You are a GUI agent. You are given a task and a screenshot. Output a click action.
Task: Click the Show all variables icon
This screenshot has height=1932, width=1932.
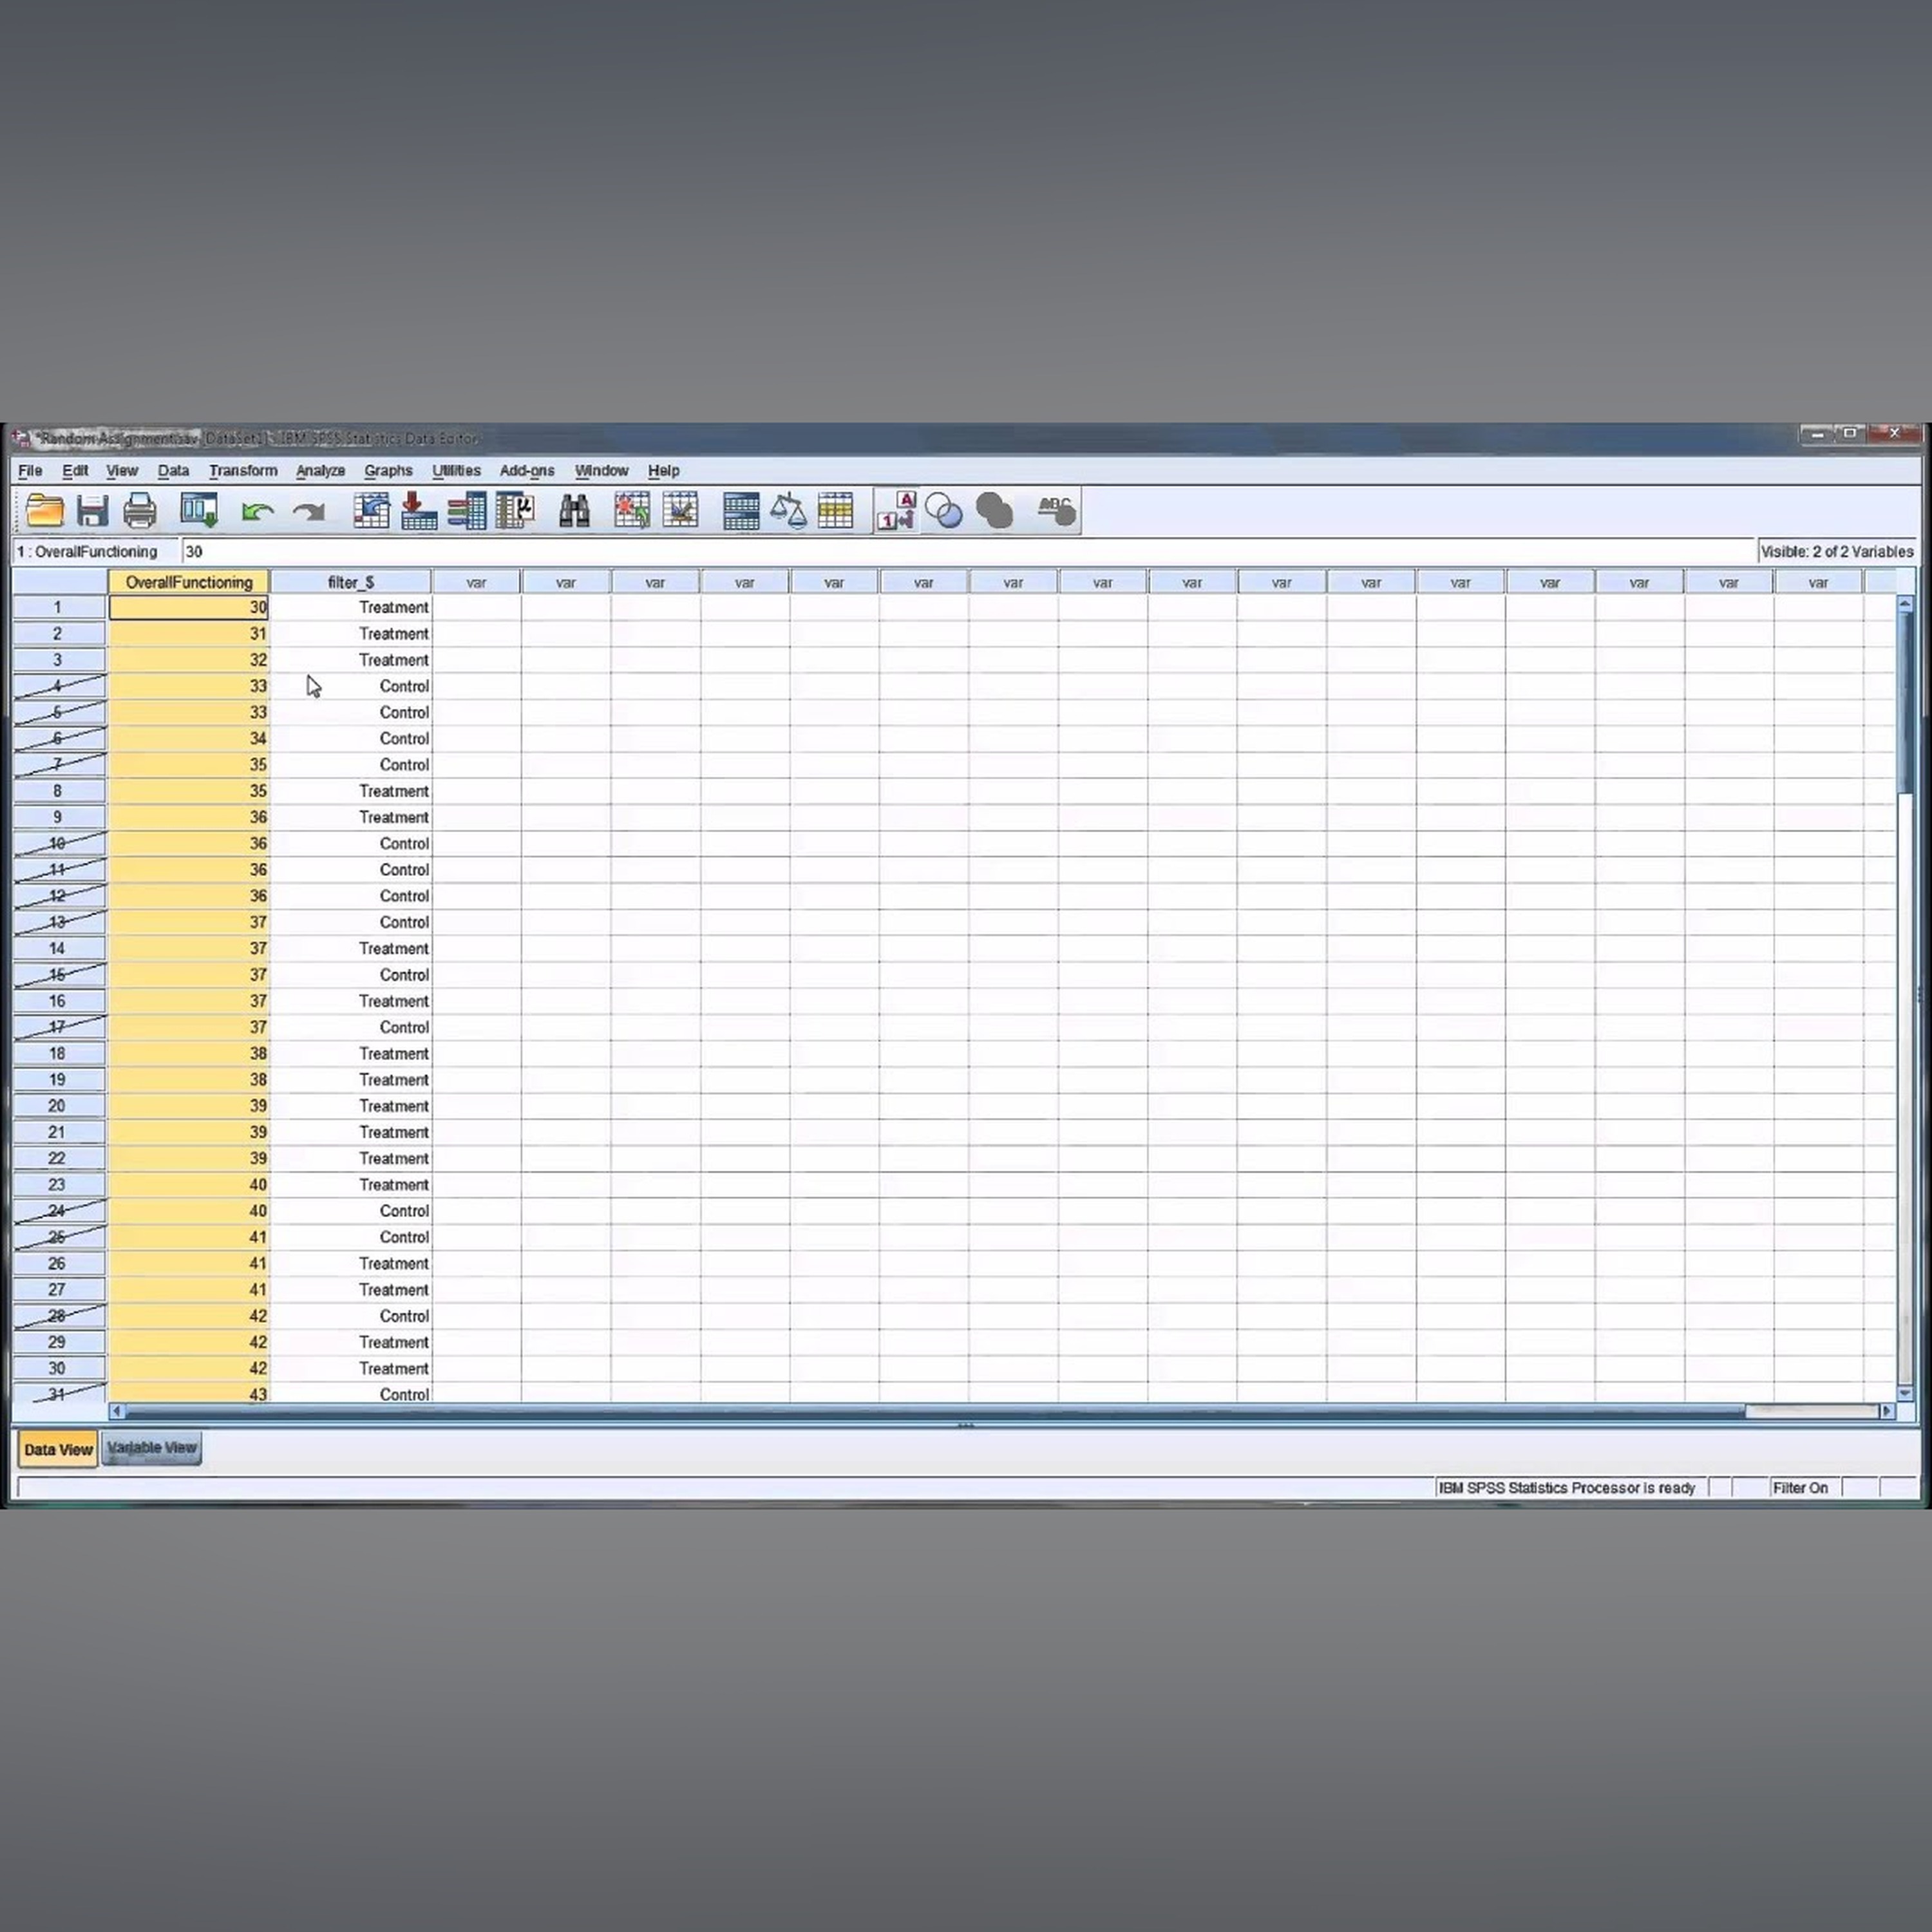(x=994, y=511)
